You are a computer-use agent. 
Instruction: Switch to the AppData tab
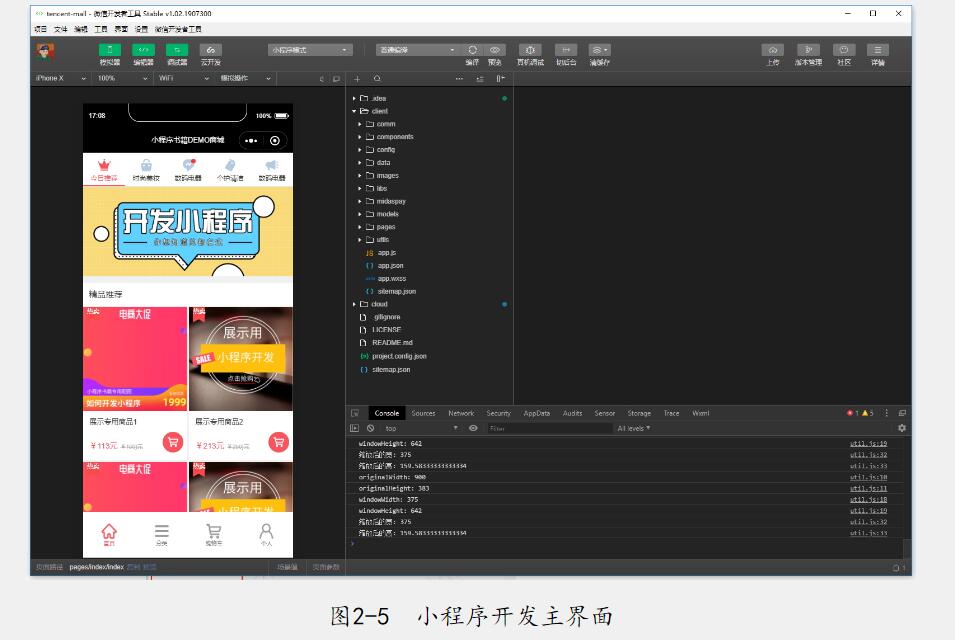(536, 413)
